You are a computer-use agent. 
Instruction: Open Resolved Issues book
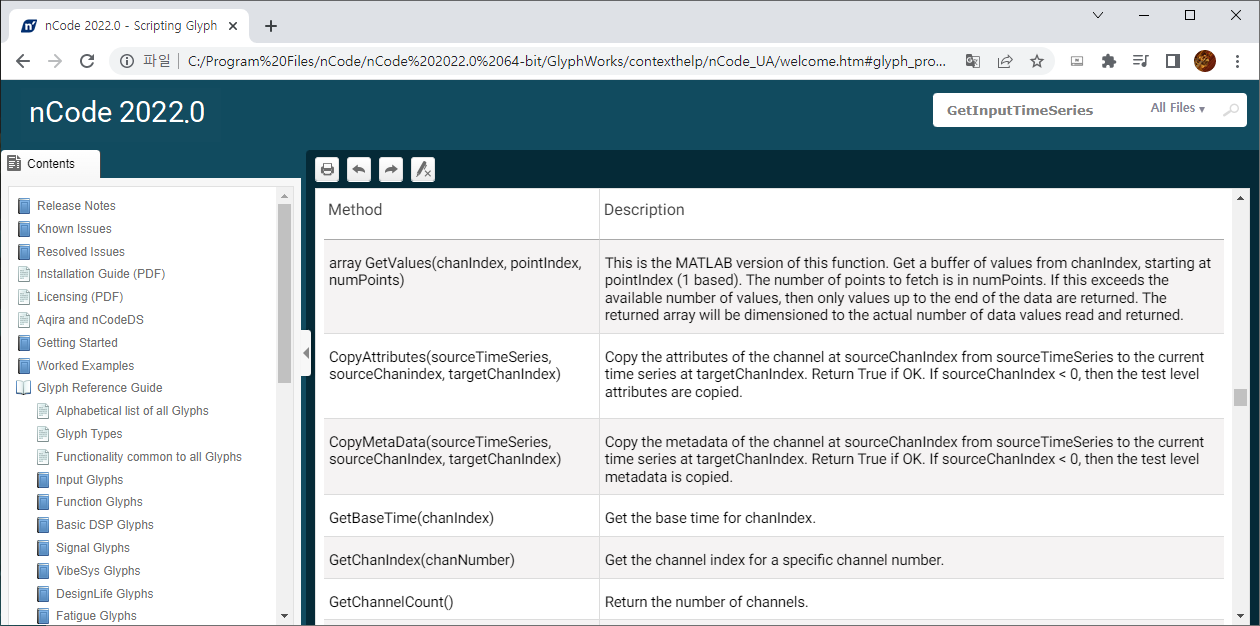point(81,252)
